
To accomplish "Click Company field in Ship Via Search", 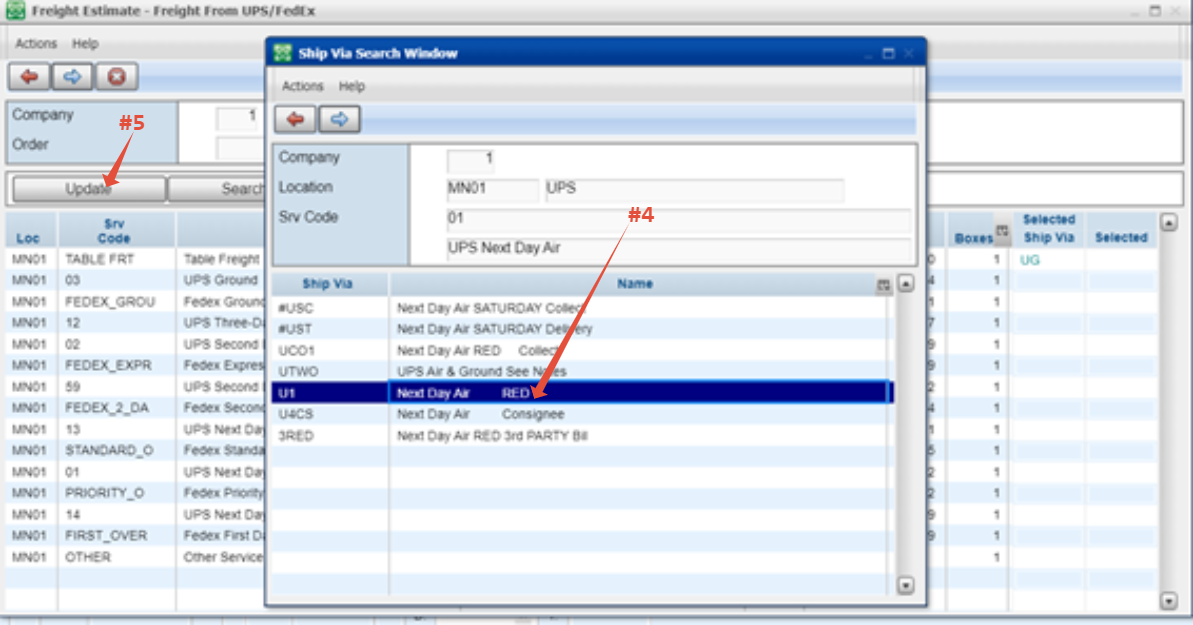I will click(x=470, y=160).
